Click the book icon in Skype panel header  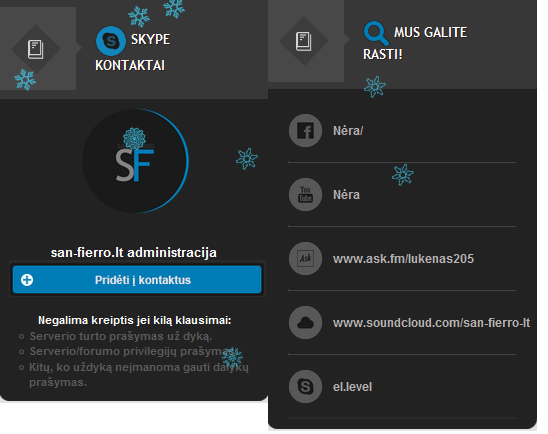point(36,49)
